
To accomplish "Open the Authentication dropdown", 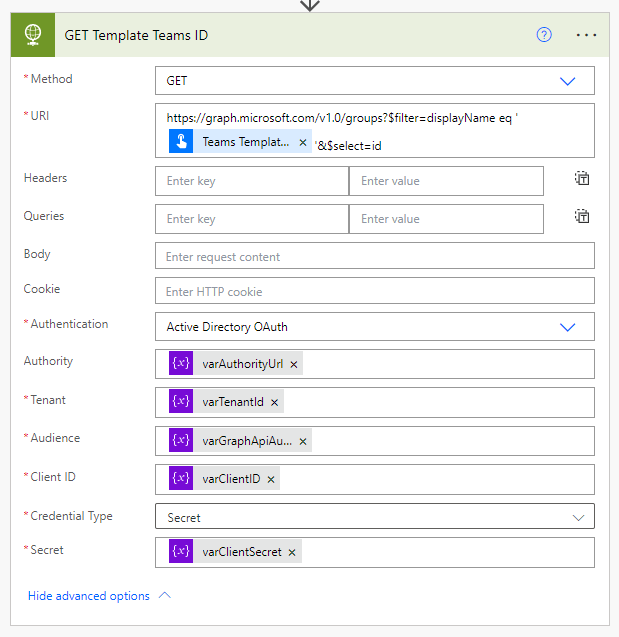I will pyautogui.click(x=567, y=327).
